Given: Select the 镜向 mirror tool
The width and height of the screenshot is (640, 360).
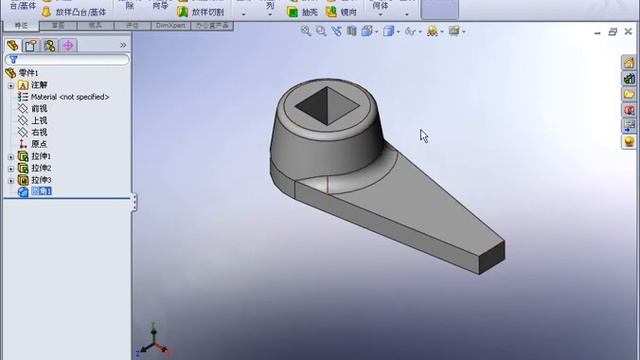Looking at the screenshot, I should click(x=341, y=12).
